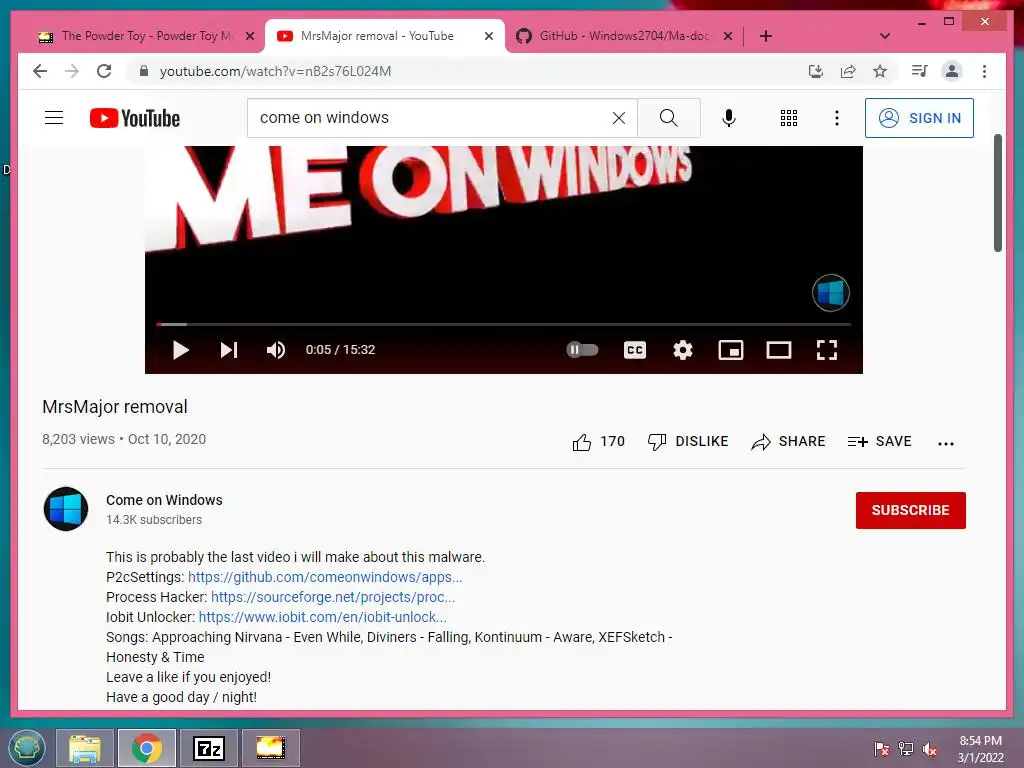The width and height of the screenshot is (1024, 768).
Task: Open more actions ellipsis below video
Action: point(946,443)
